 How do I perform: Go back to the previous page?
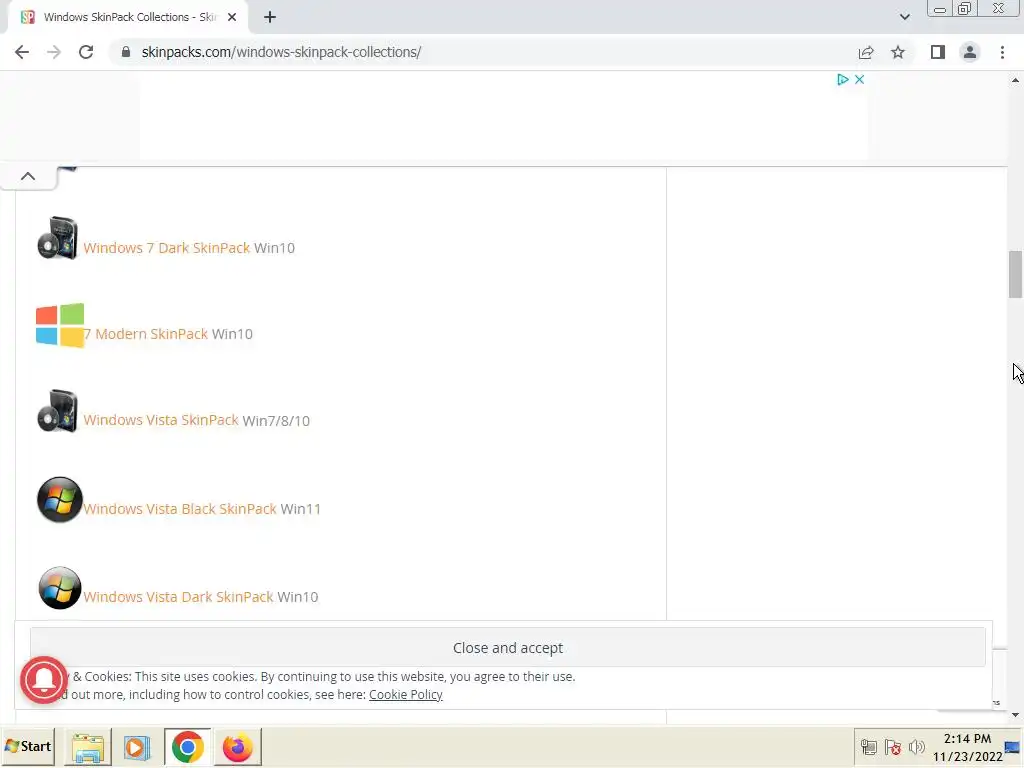tap(22, 52)
